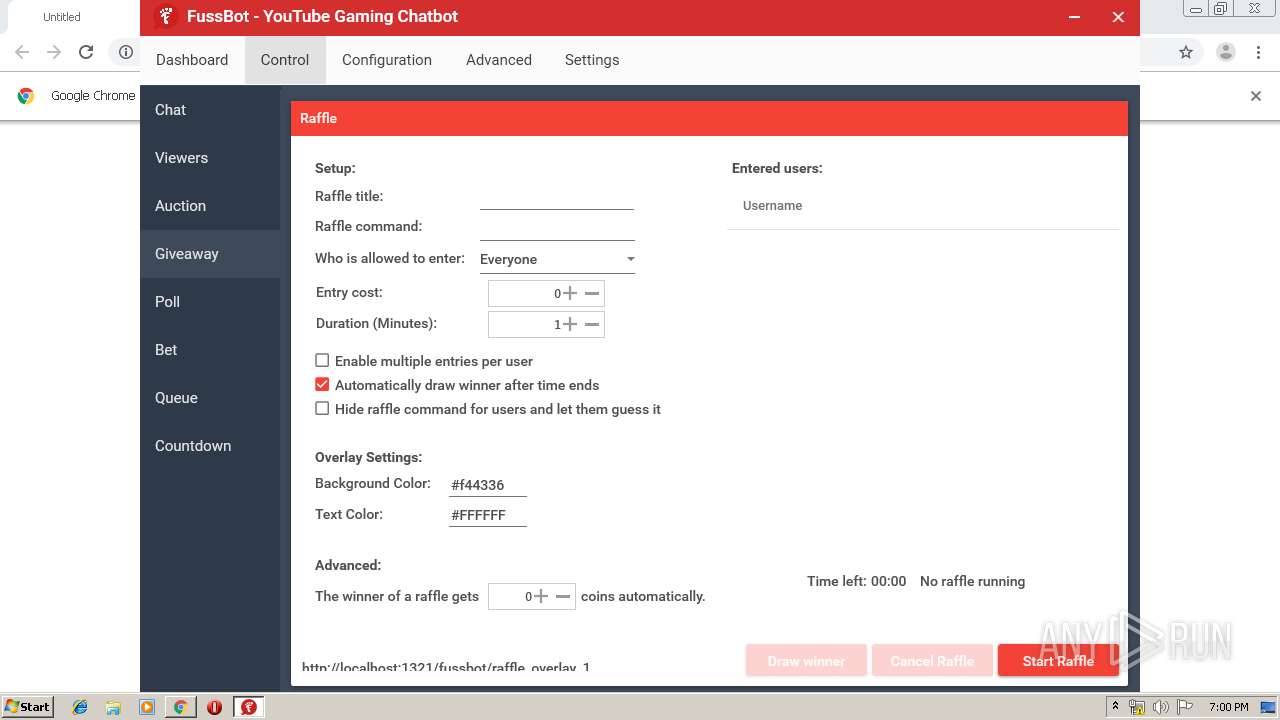Decrease Duration minutes with minus icon

coord(592,324)
